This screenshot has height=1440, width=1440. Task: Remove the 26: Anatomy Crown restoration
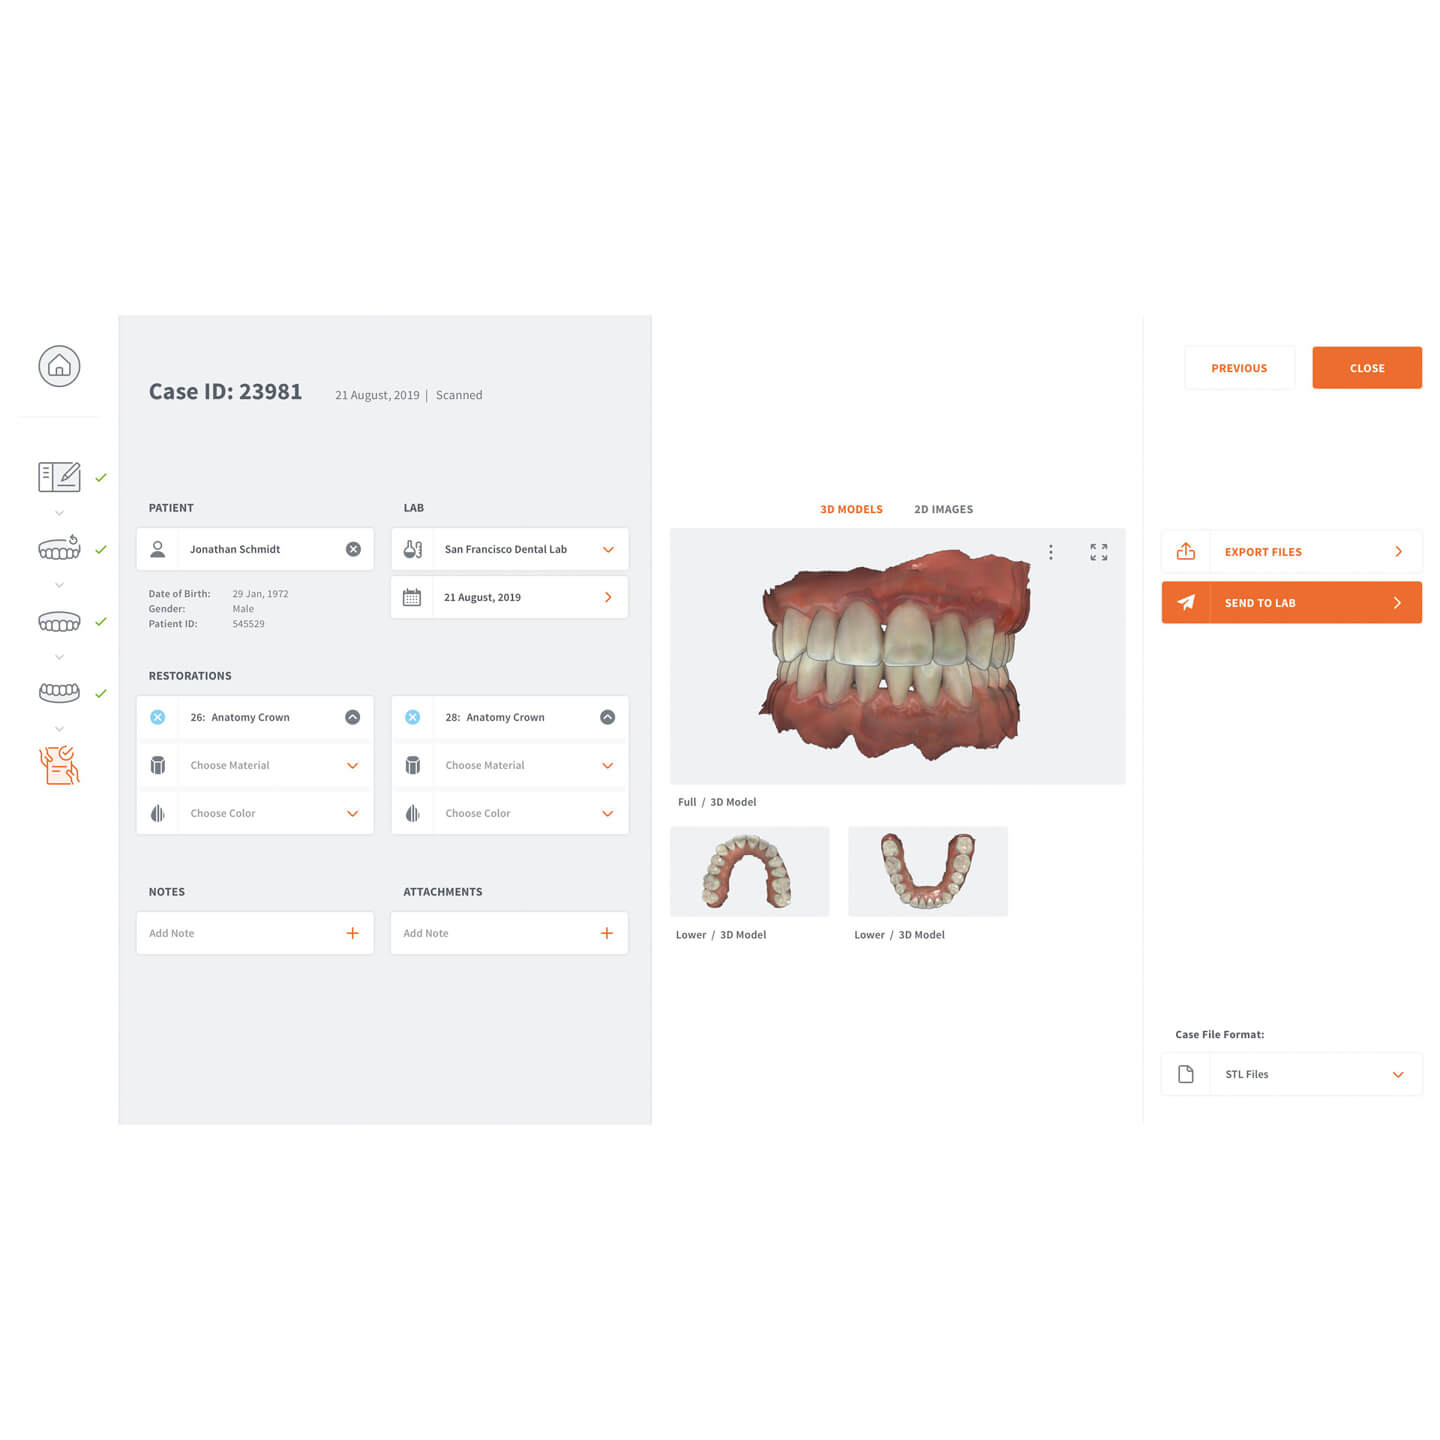158,717
